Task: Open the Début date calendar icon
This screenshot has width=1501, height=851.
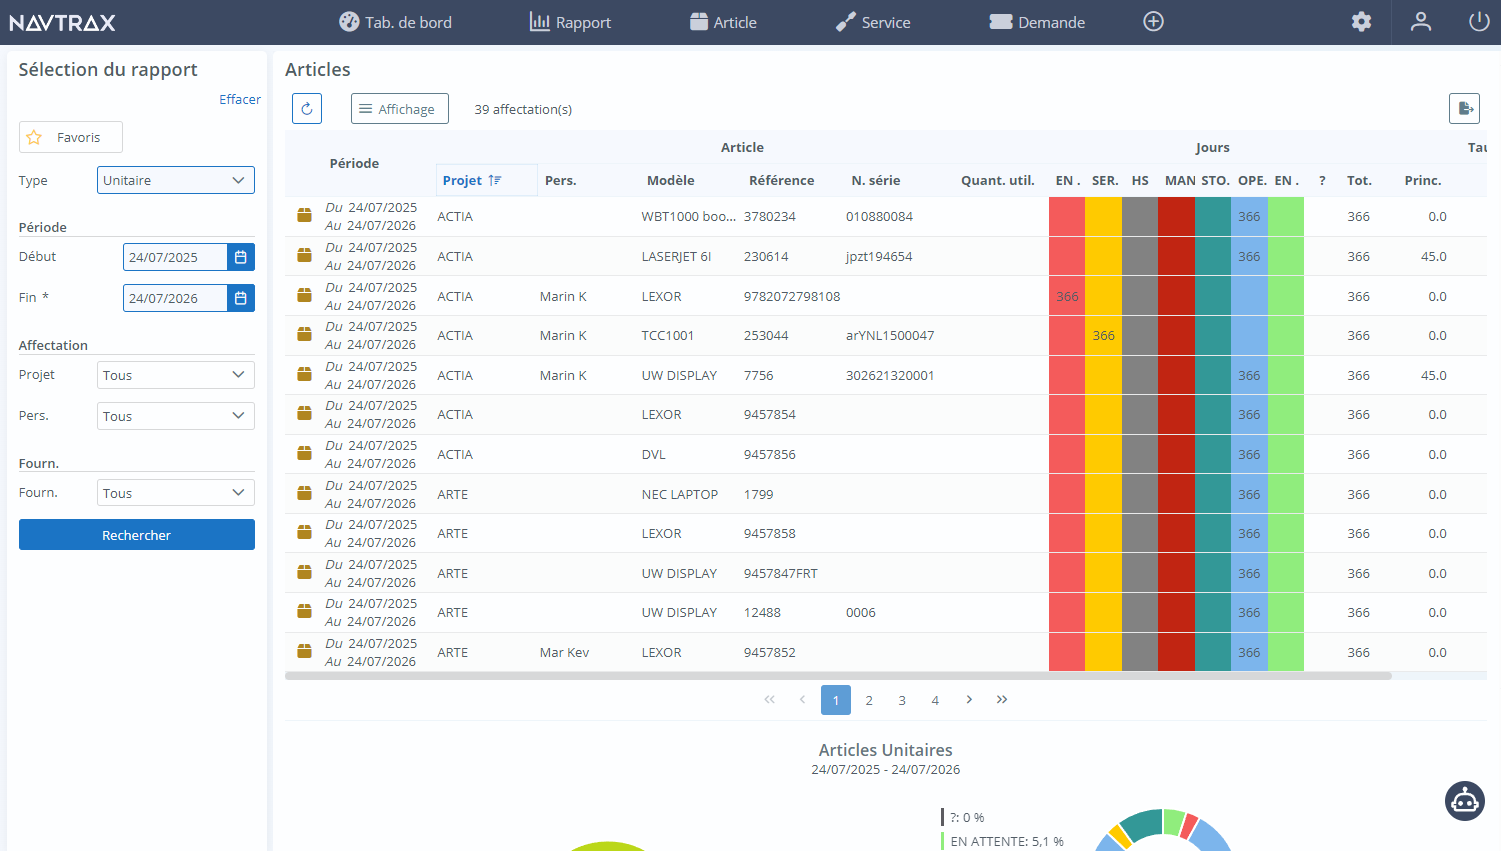Action: tap(241, 257)
